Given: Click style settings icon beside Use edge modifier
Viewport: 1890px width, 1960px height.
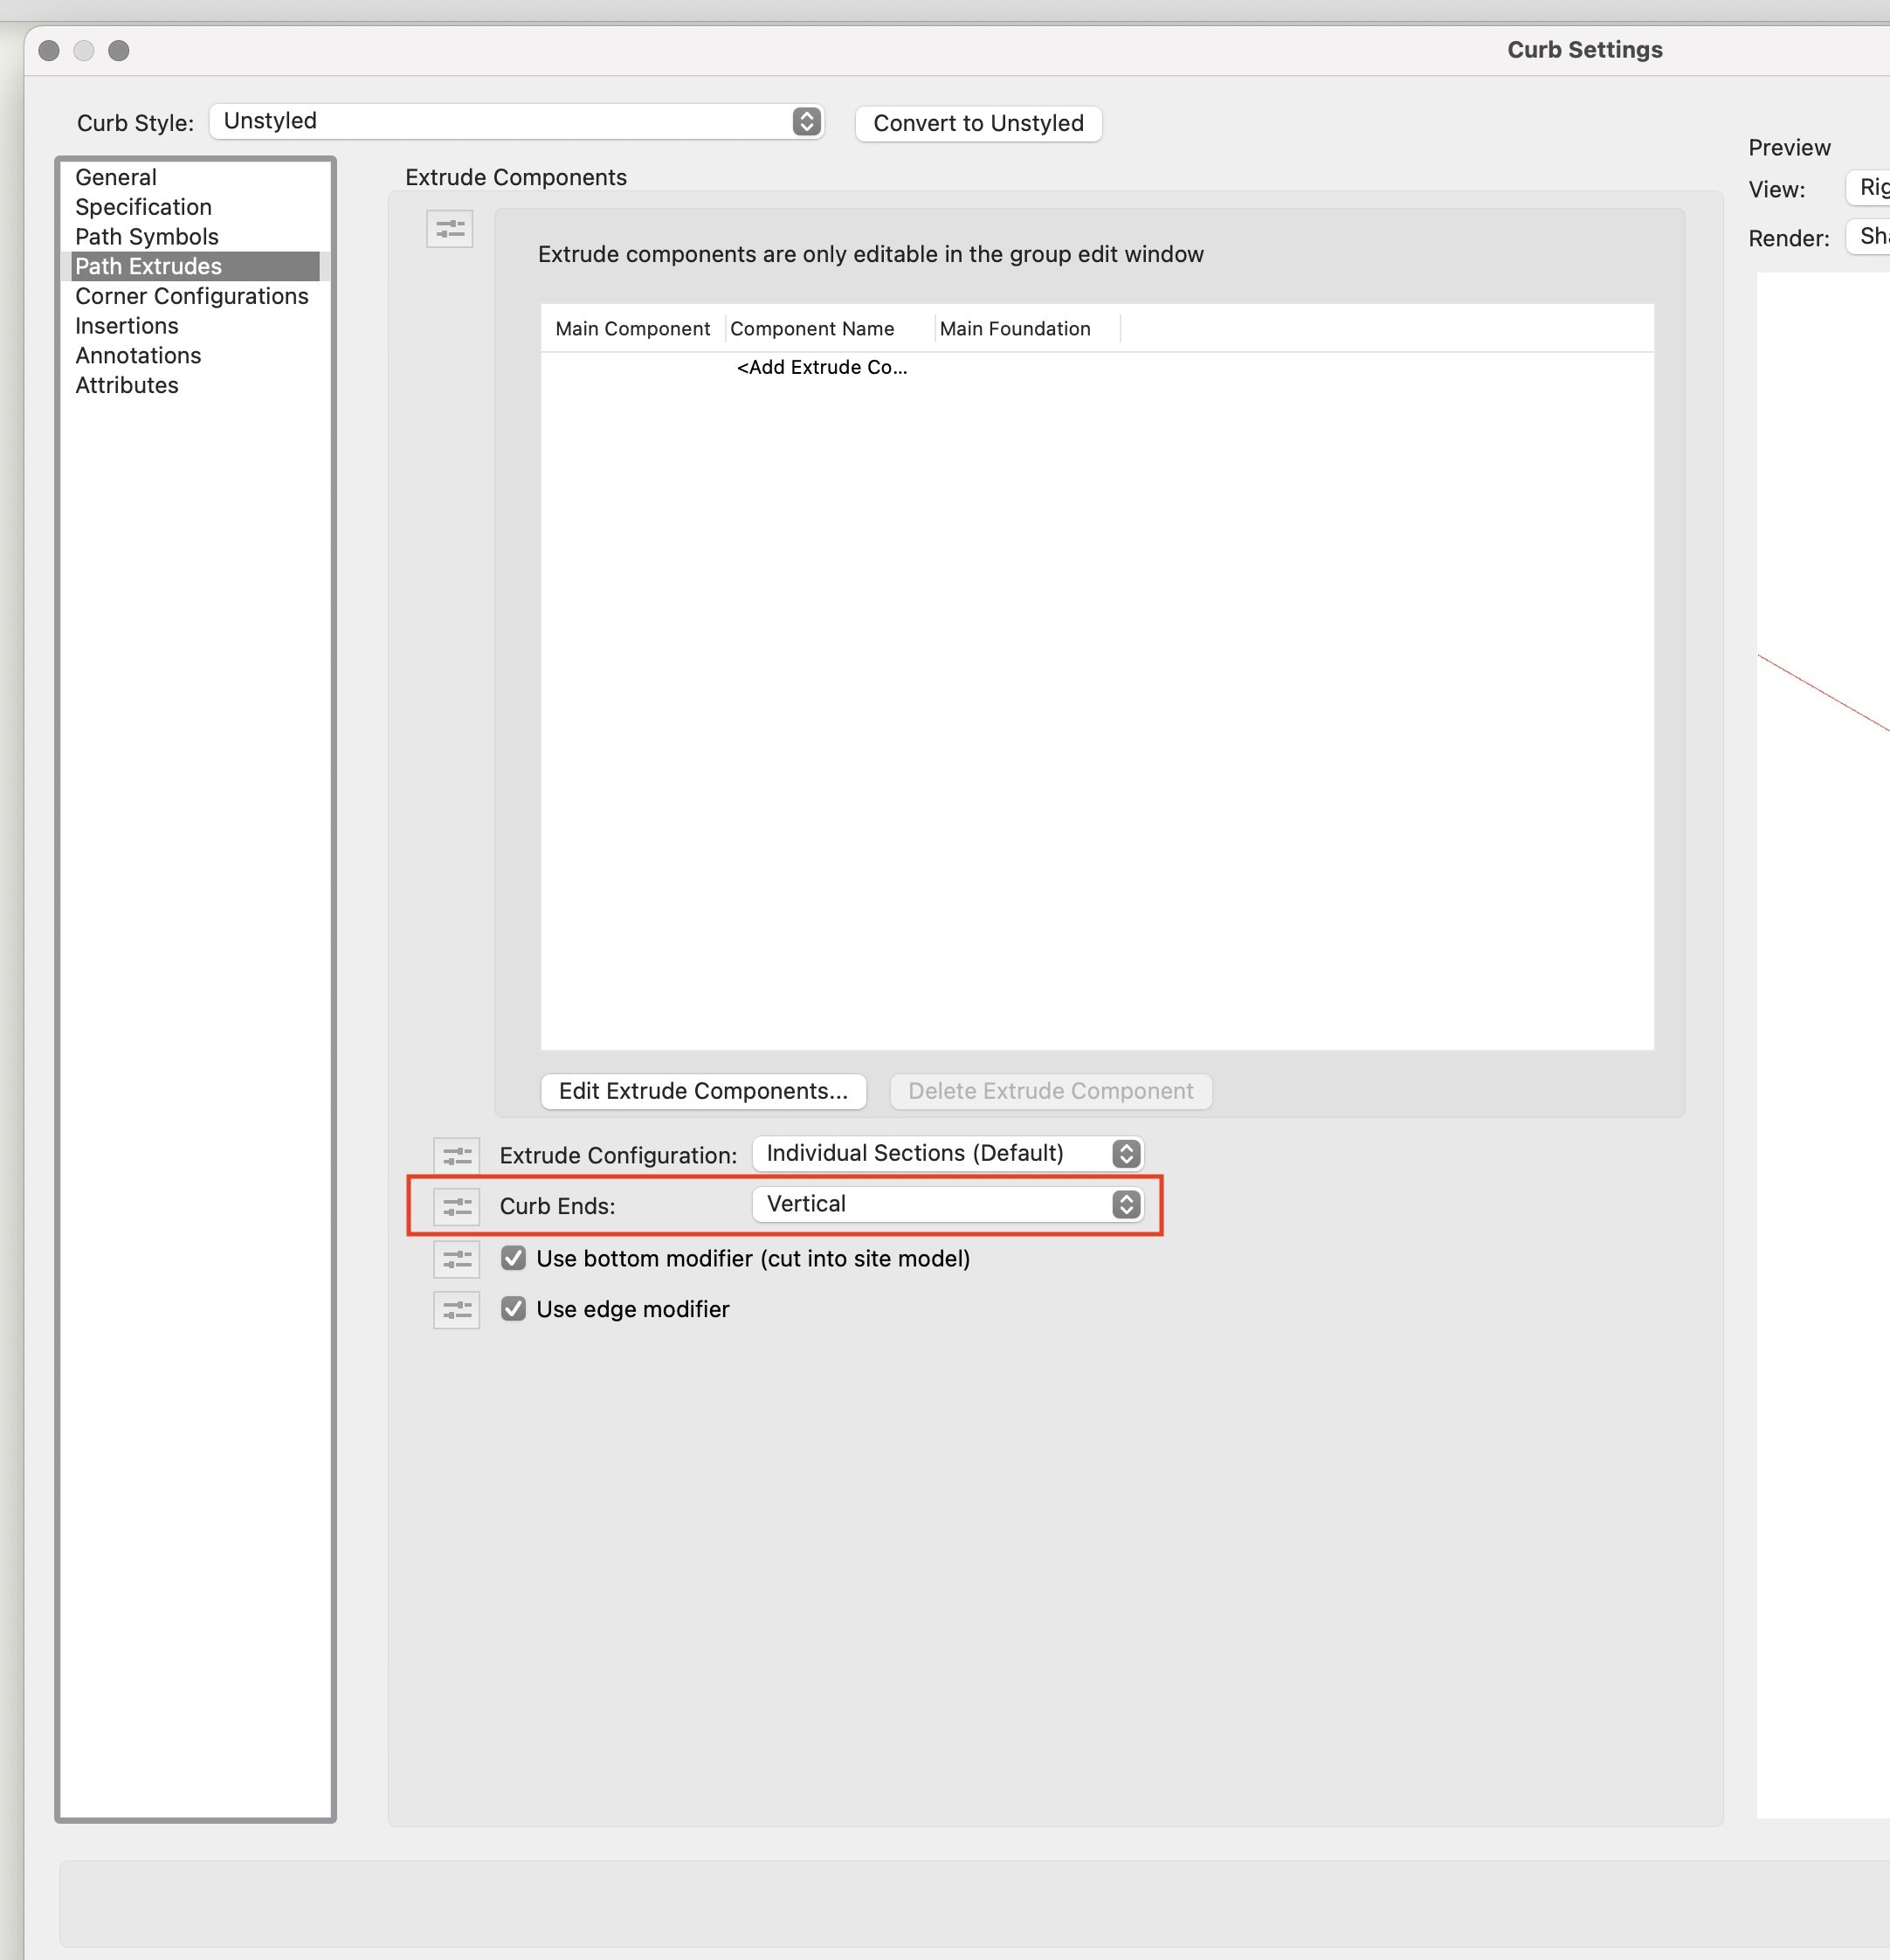Looking at the screenshot, I should (456, 1310).
